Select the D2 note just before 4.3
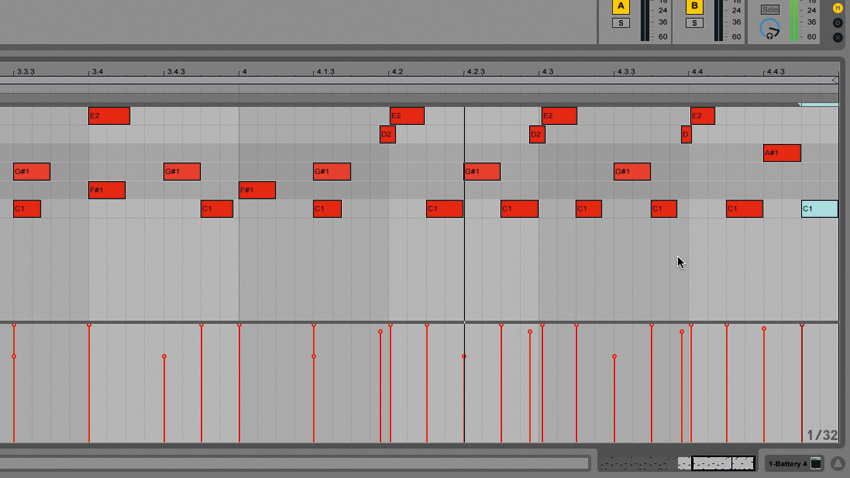850x478 pixels. [537, 134]
